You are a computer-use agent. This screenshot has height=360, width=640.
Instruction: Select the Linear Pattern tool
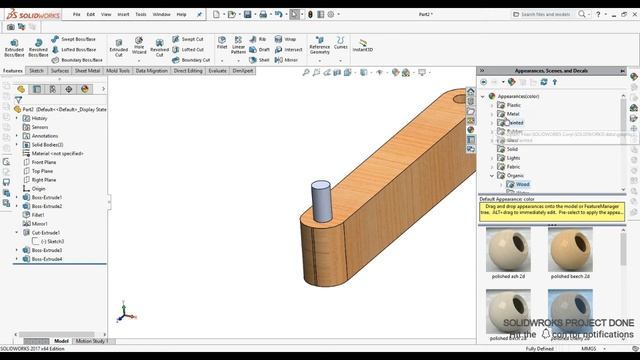click(x=238, y=45)
